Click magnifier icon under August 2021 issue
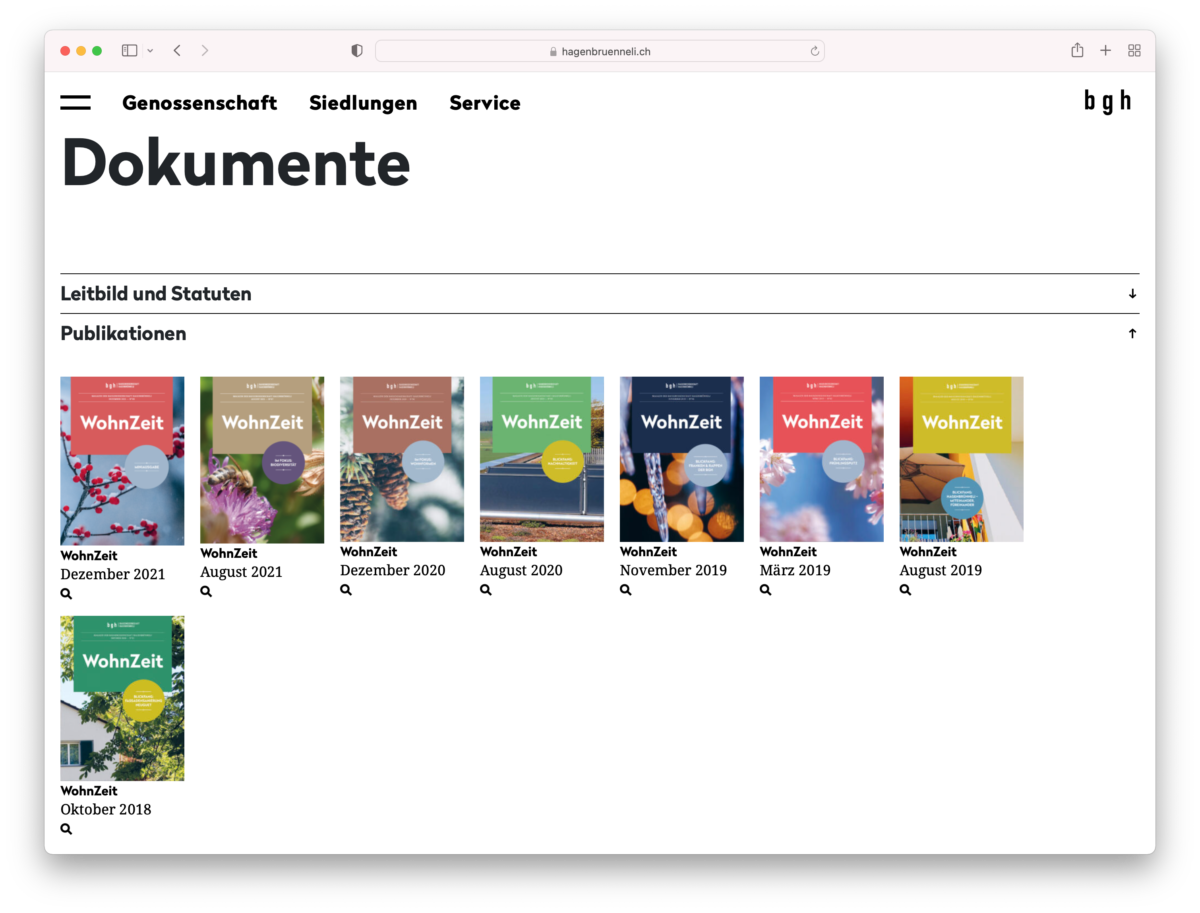The height and width of the screenshot is (913, 1200). tap(206, 592)
